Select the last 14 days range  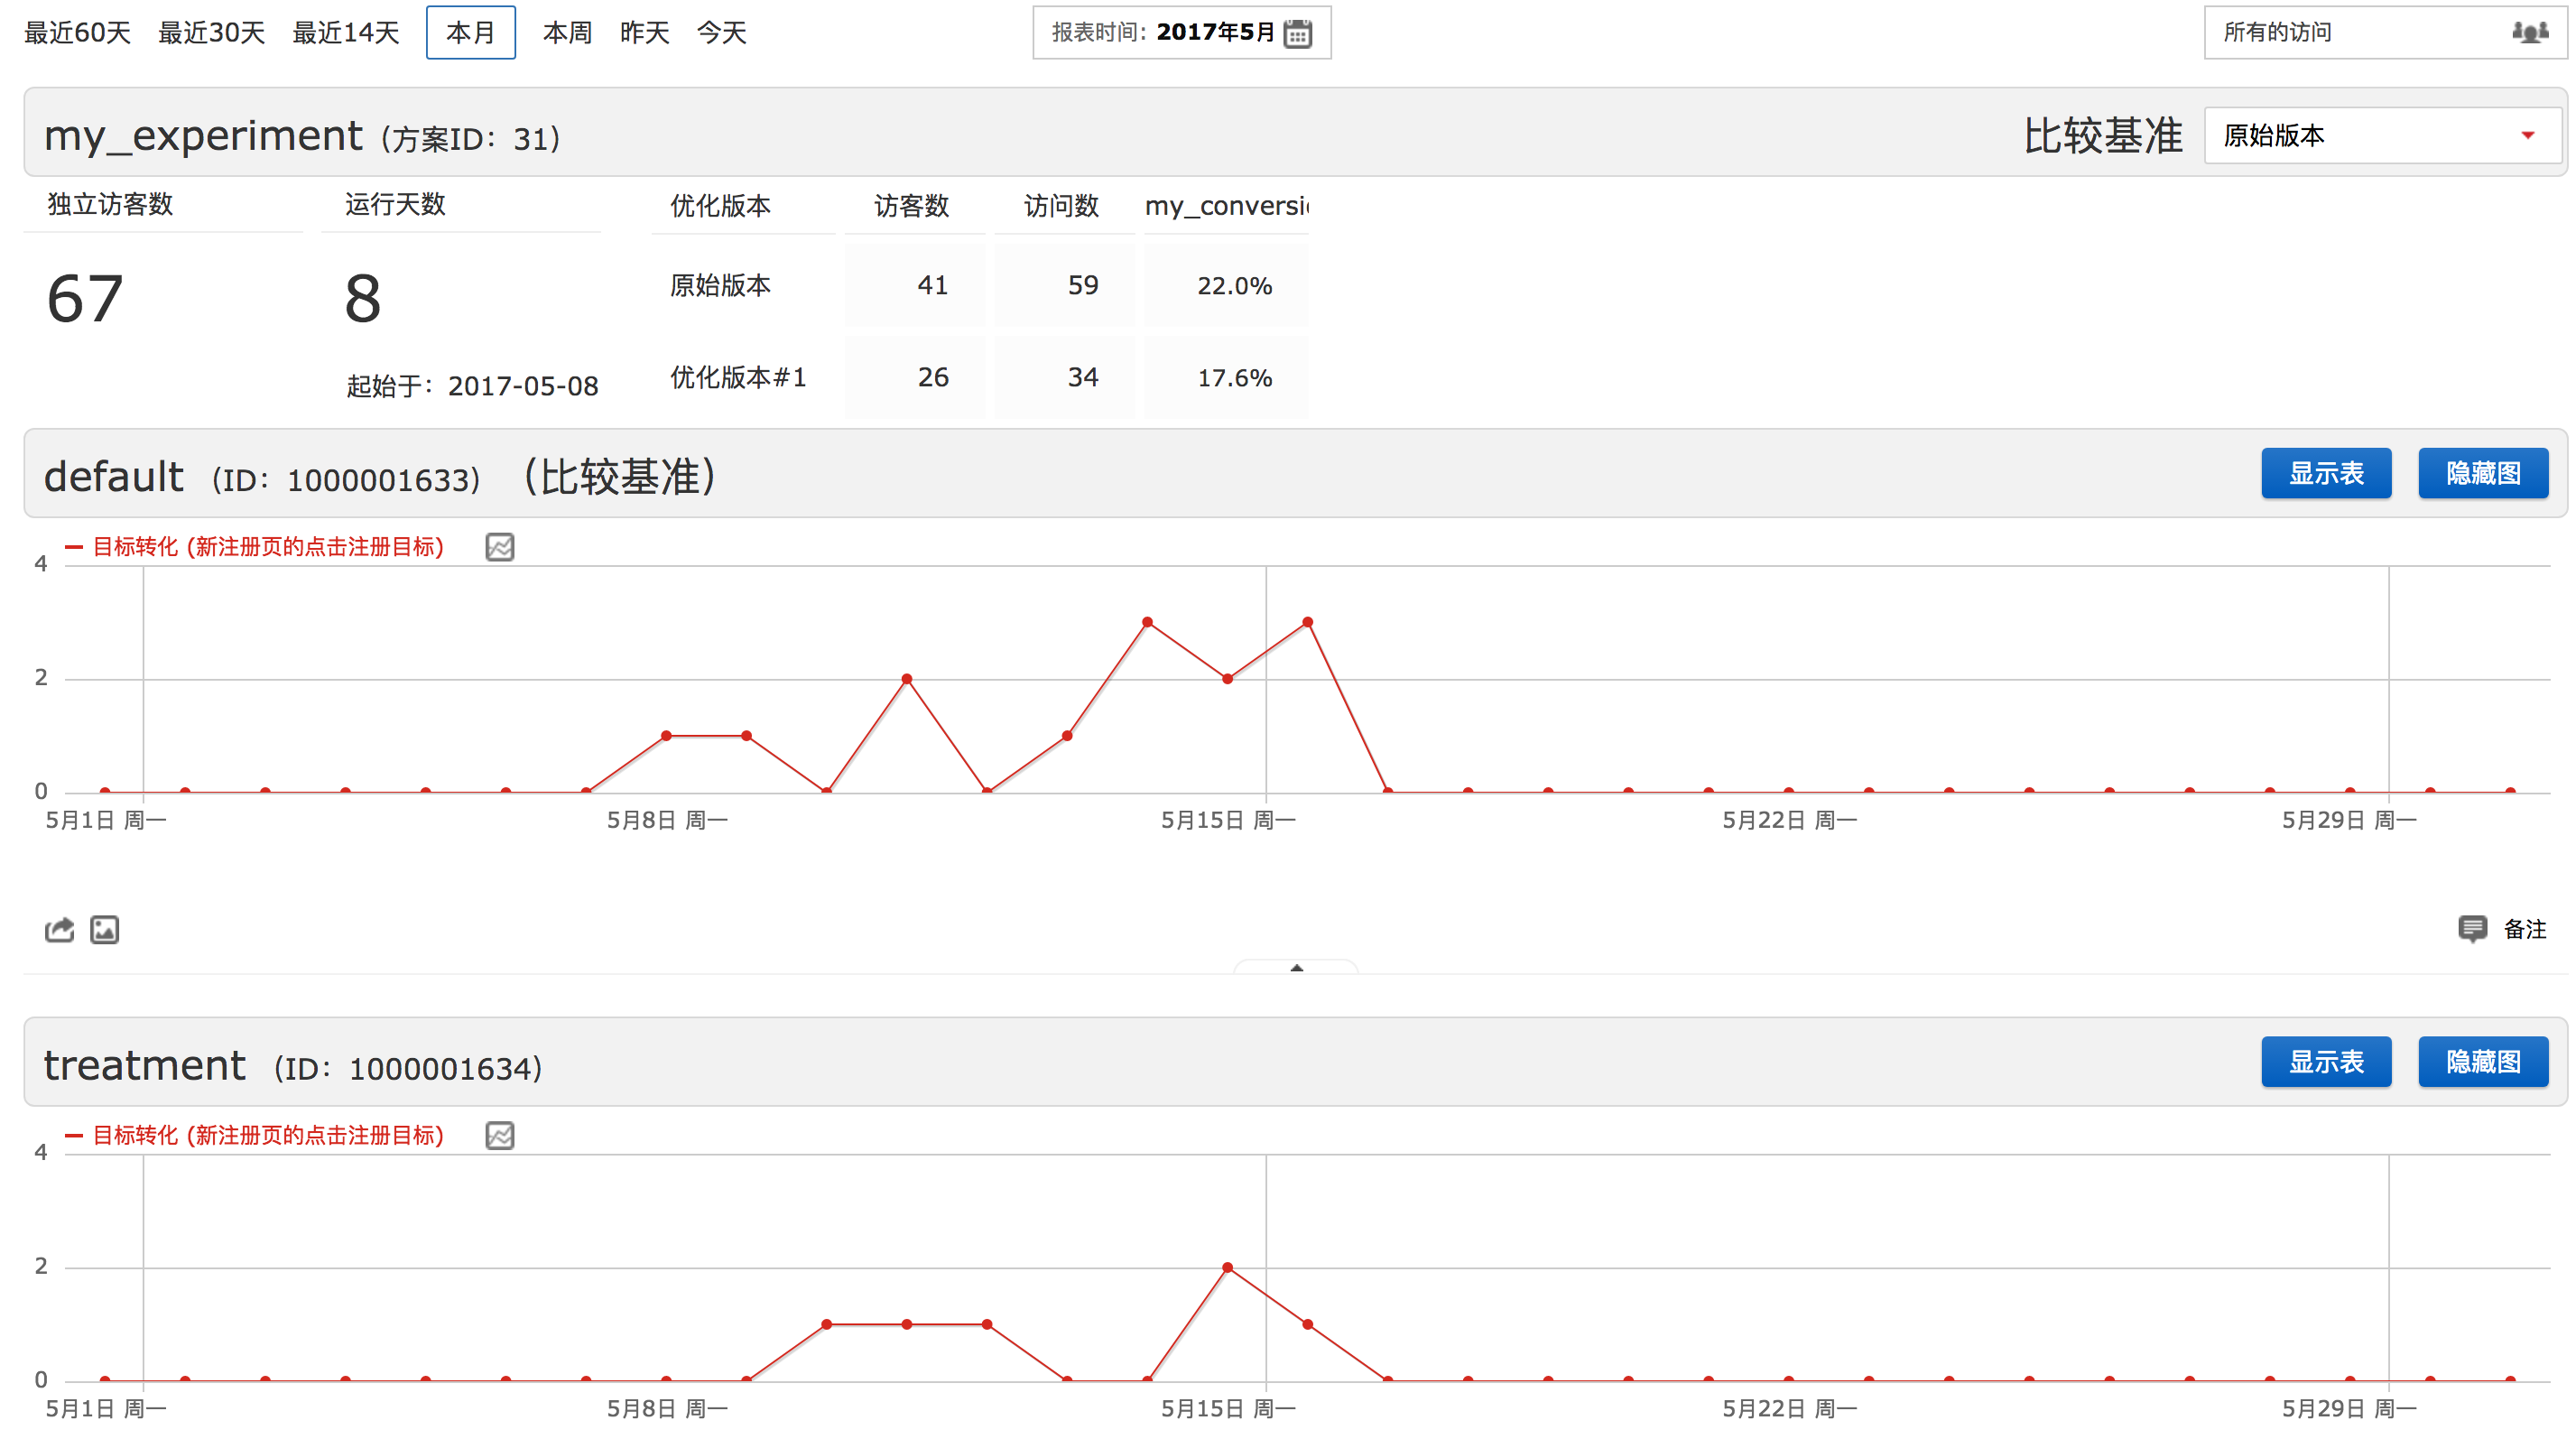(x=346, y=33)
